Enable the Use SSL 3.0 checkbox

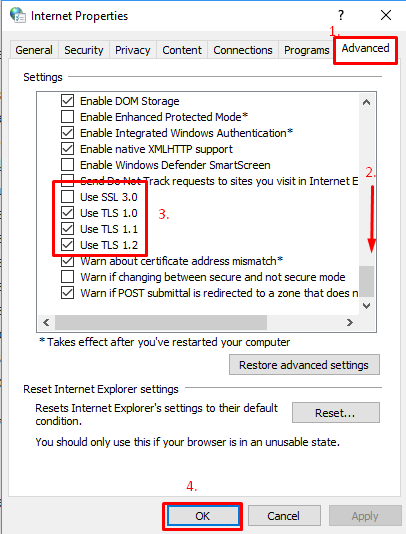coord(67,197)
